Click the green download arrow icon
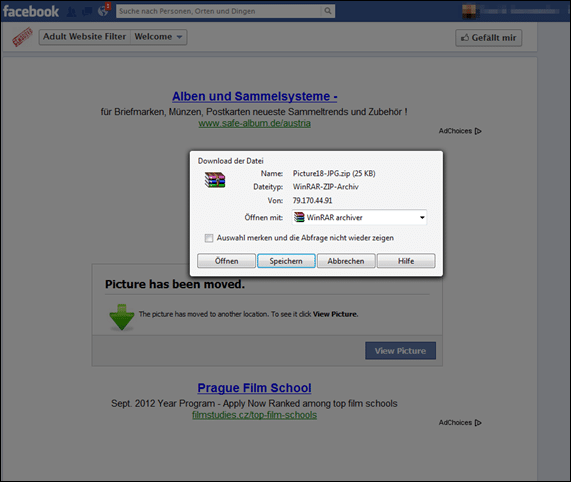The image size is (571, 482). [x=122, y=317]
